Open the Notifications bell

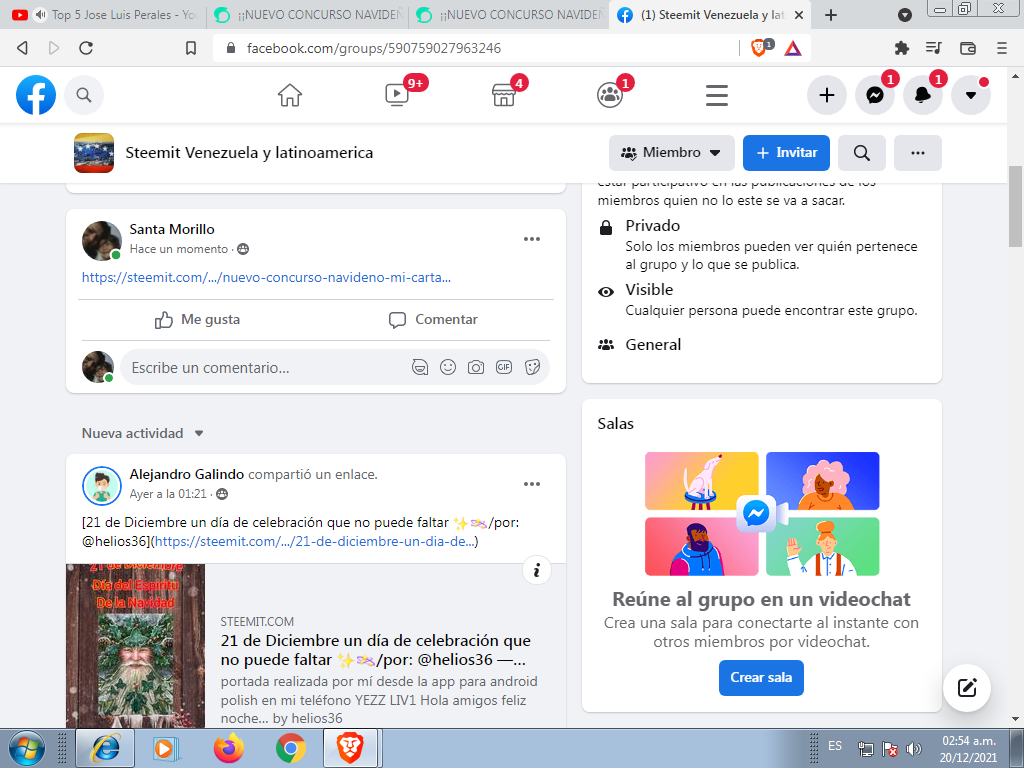[923, 95]
